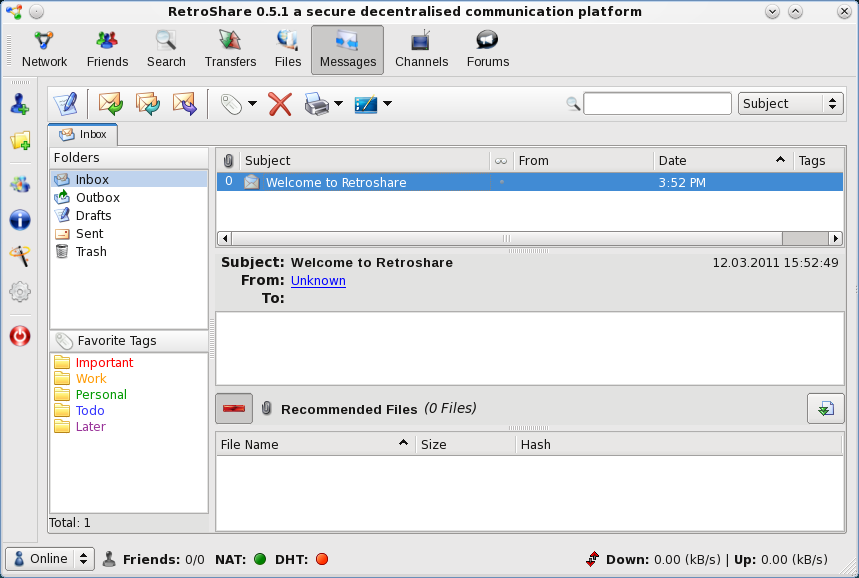859x578 pixels.
Task: Select the Inbox folder
Action: coord(129,179)
